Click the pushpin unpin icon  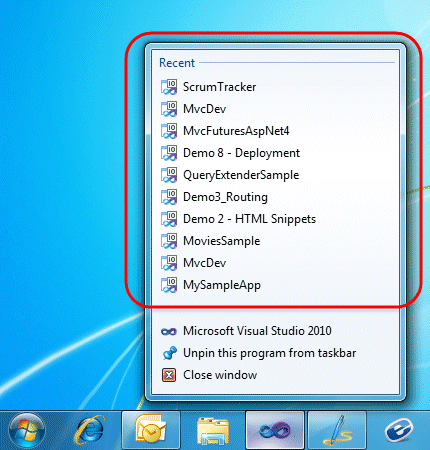click(x=169, y=353)
